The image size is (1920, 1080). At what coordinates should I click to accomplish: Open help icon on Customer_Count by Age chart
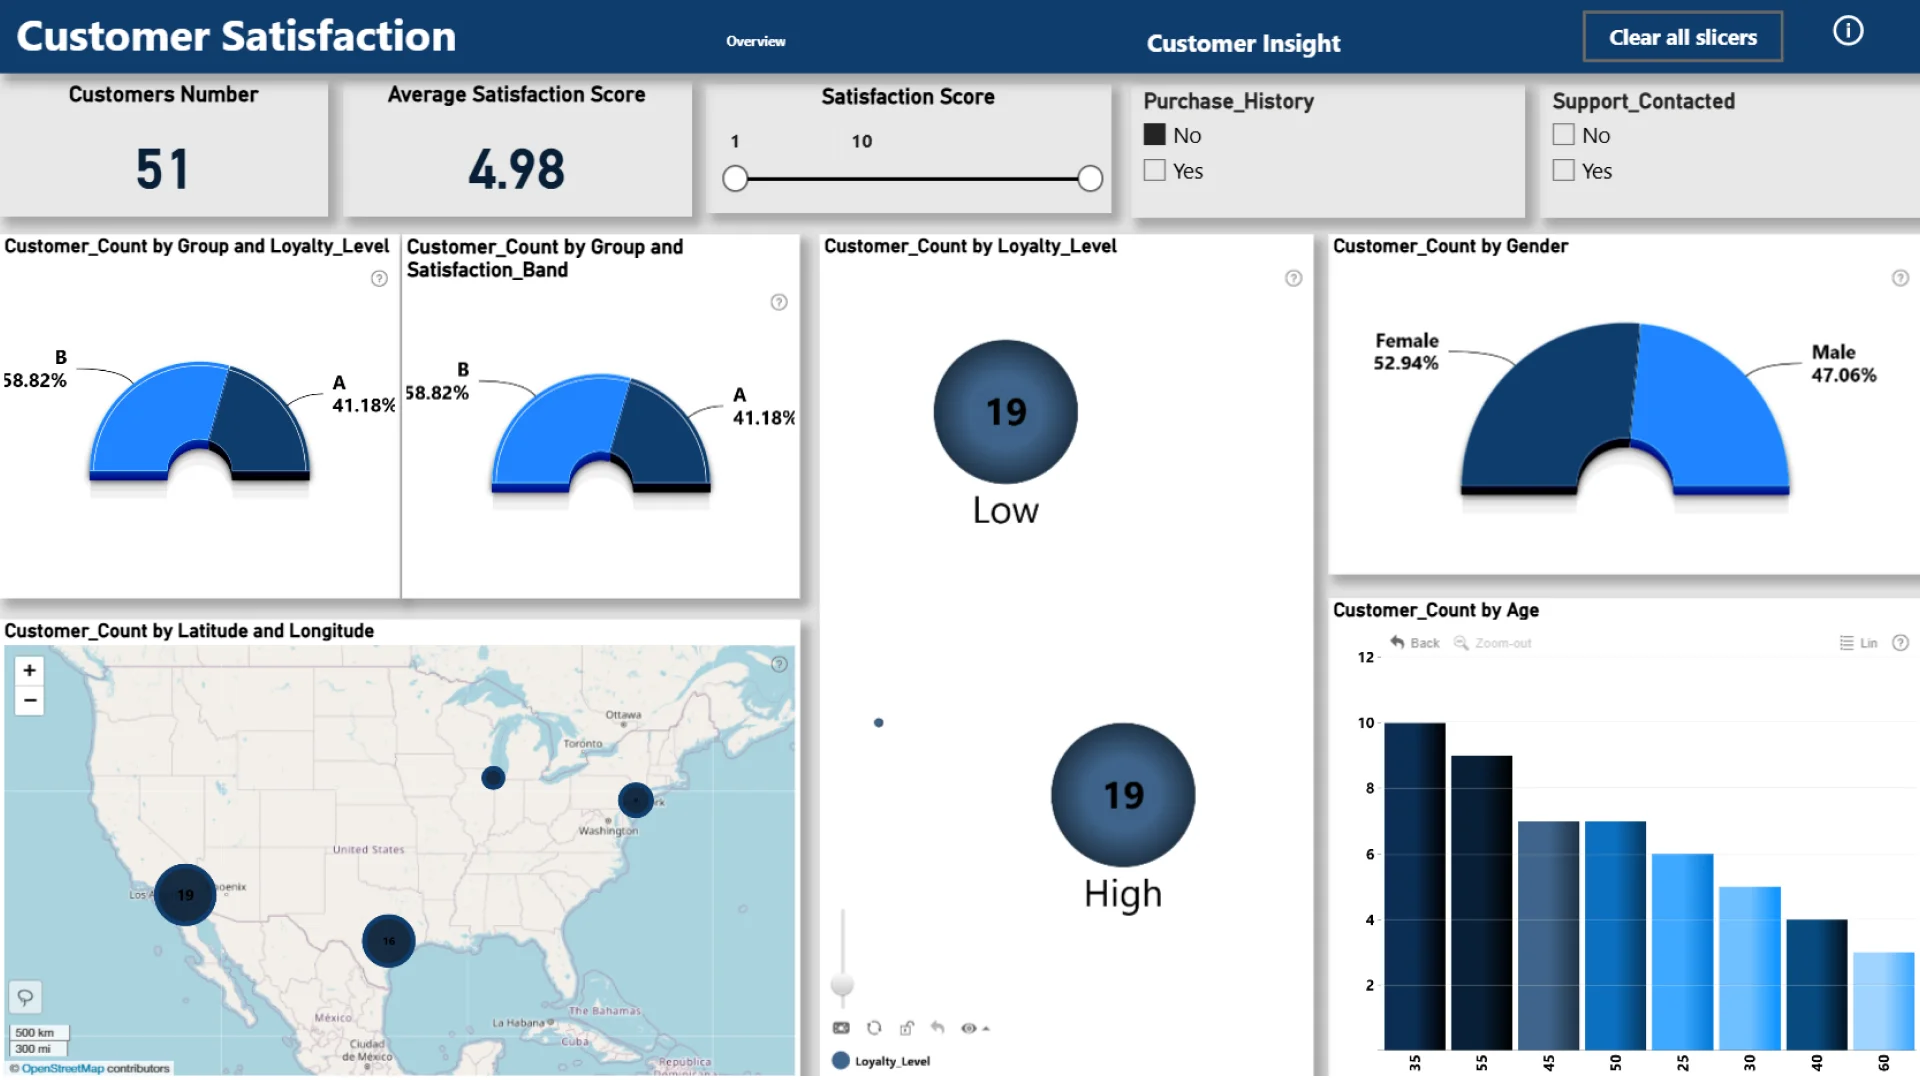(x=1900, y=643)
